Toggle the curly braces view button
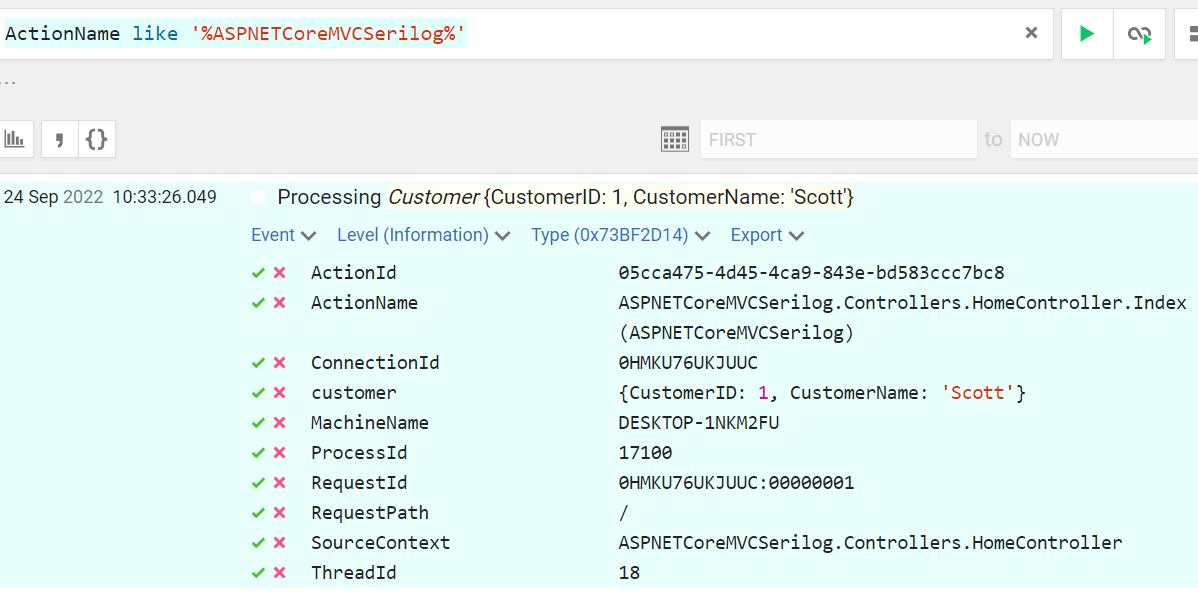 coord(96,139)
